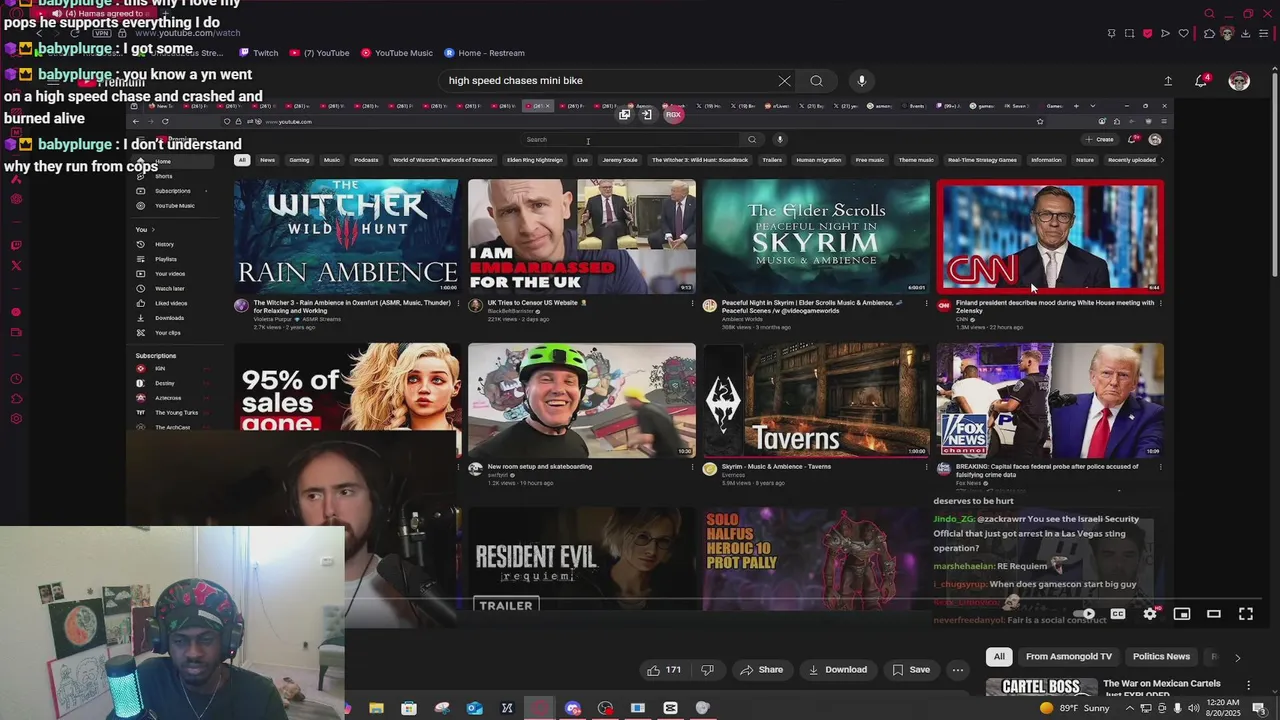The width and height of the screenshot is (1280, 720).
Task: Open the browser downloads icon
Action: tap(1245, 33)
